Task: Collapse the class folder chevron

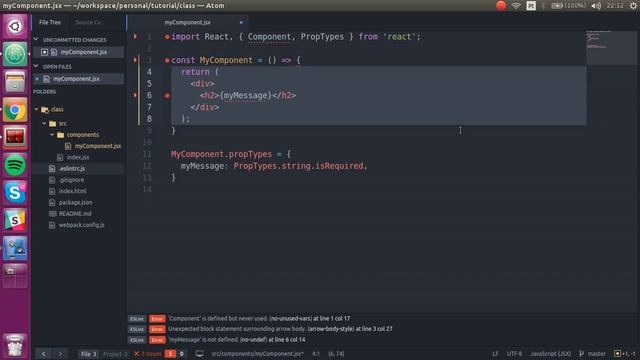Action: [x=36, y=109]
